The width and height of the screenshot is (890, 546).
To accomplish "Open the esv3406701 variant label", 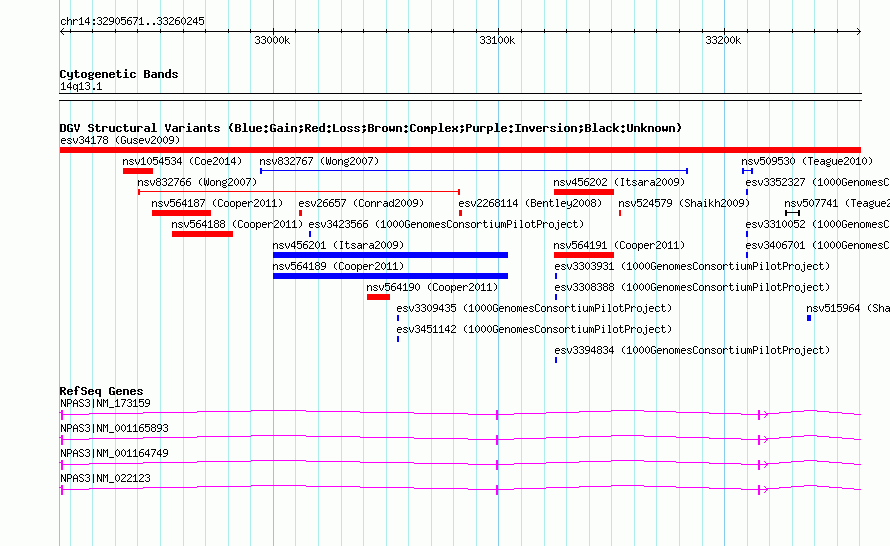I will [817, 245].
